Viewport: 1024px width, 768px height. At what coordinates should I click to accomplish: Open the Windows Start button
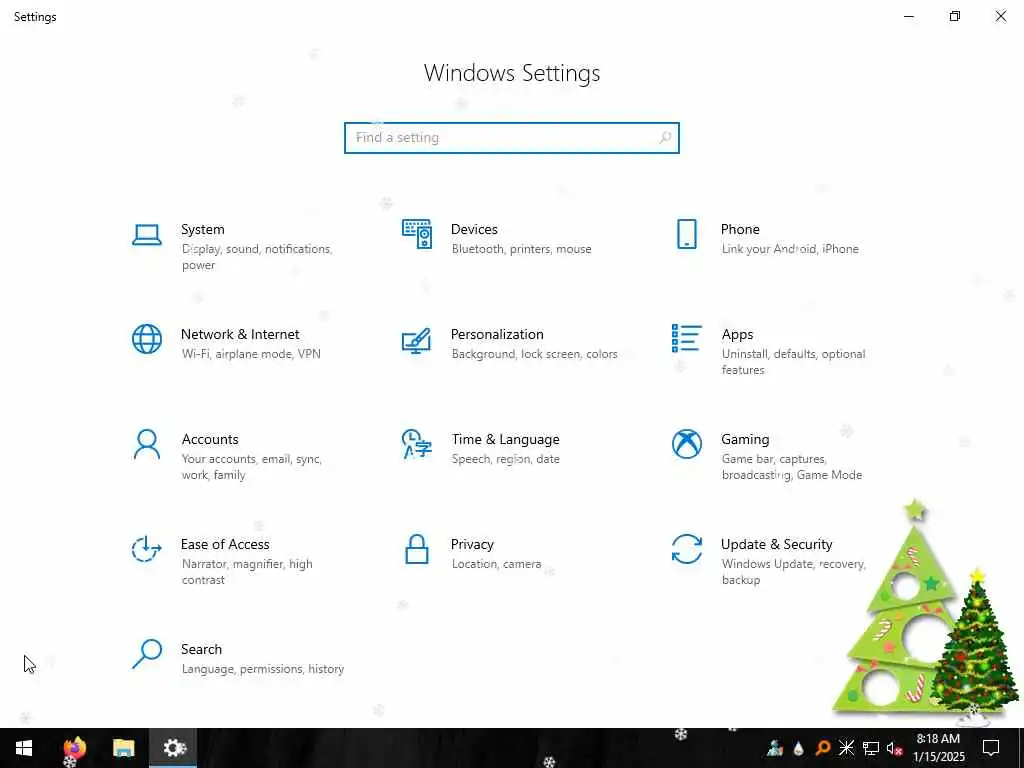(24, 748)
